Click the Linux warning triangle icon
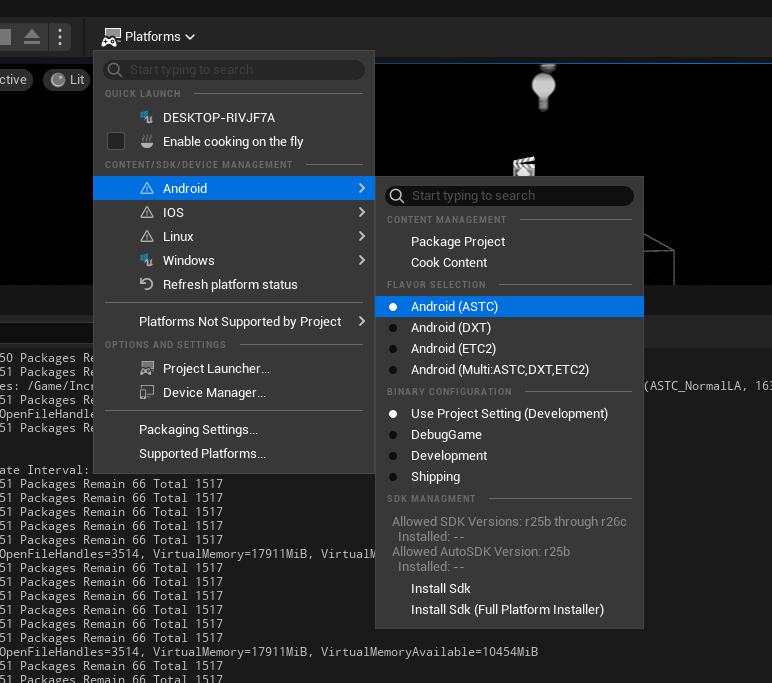Viewport: 772px width, 683px height. point(147,236)
